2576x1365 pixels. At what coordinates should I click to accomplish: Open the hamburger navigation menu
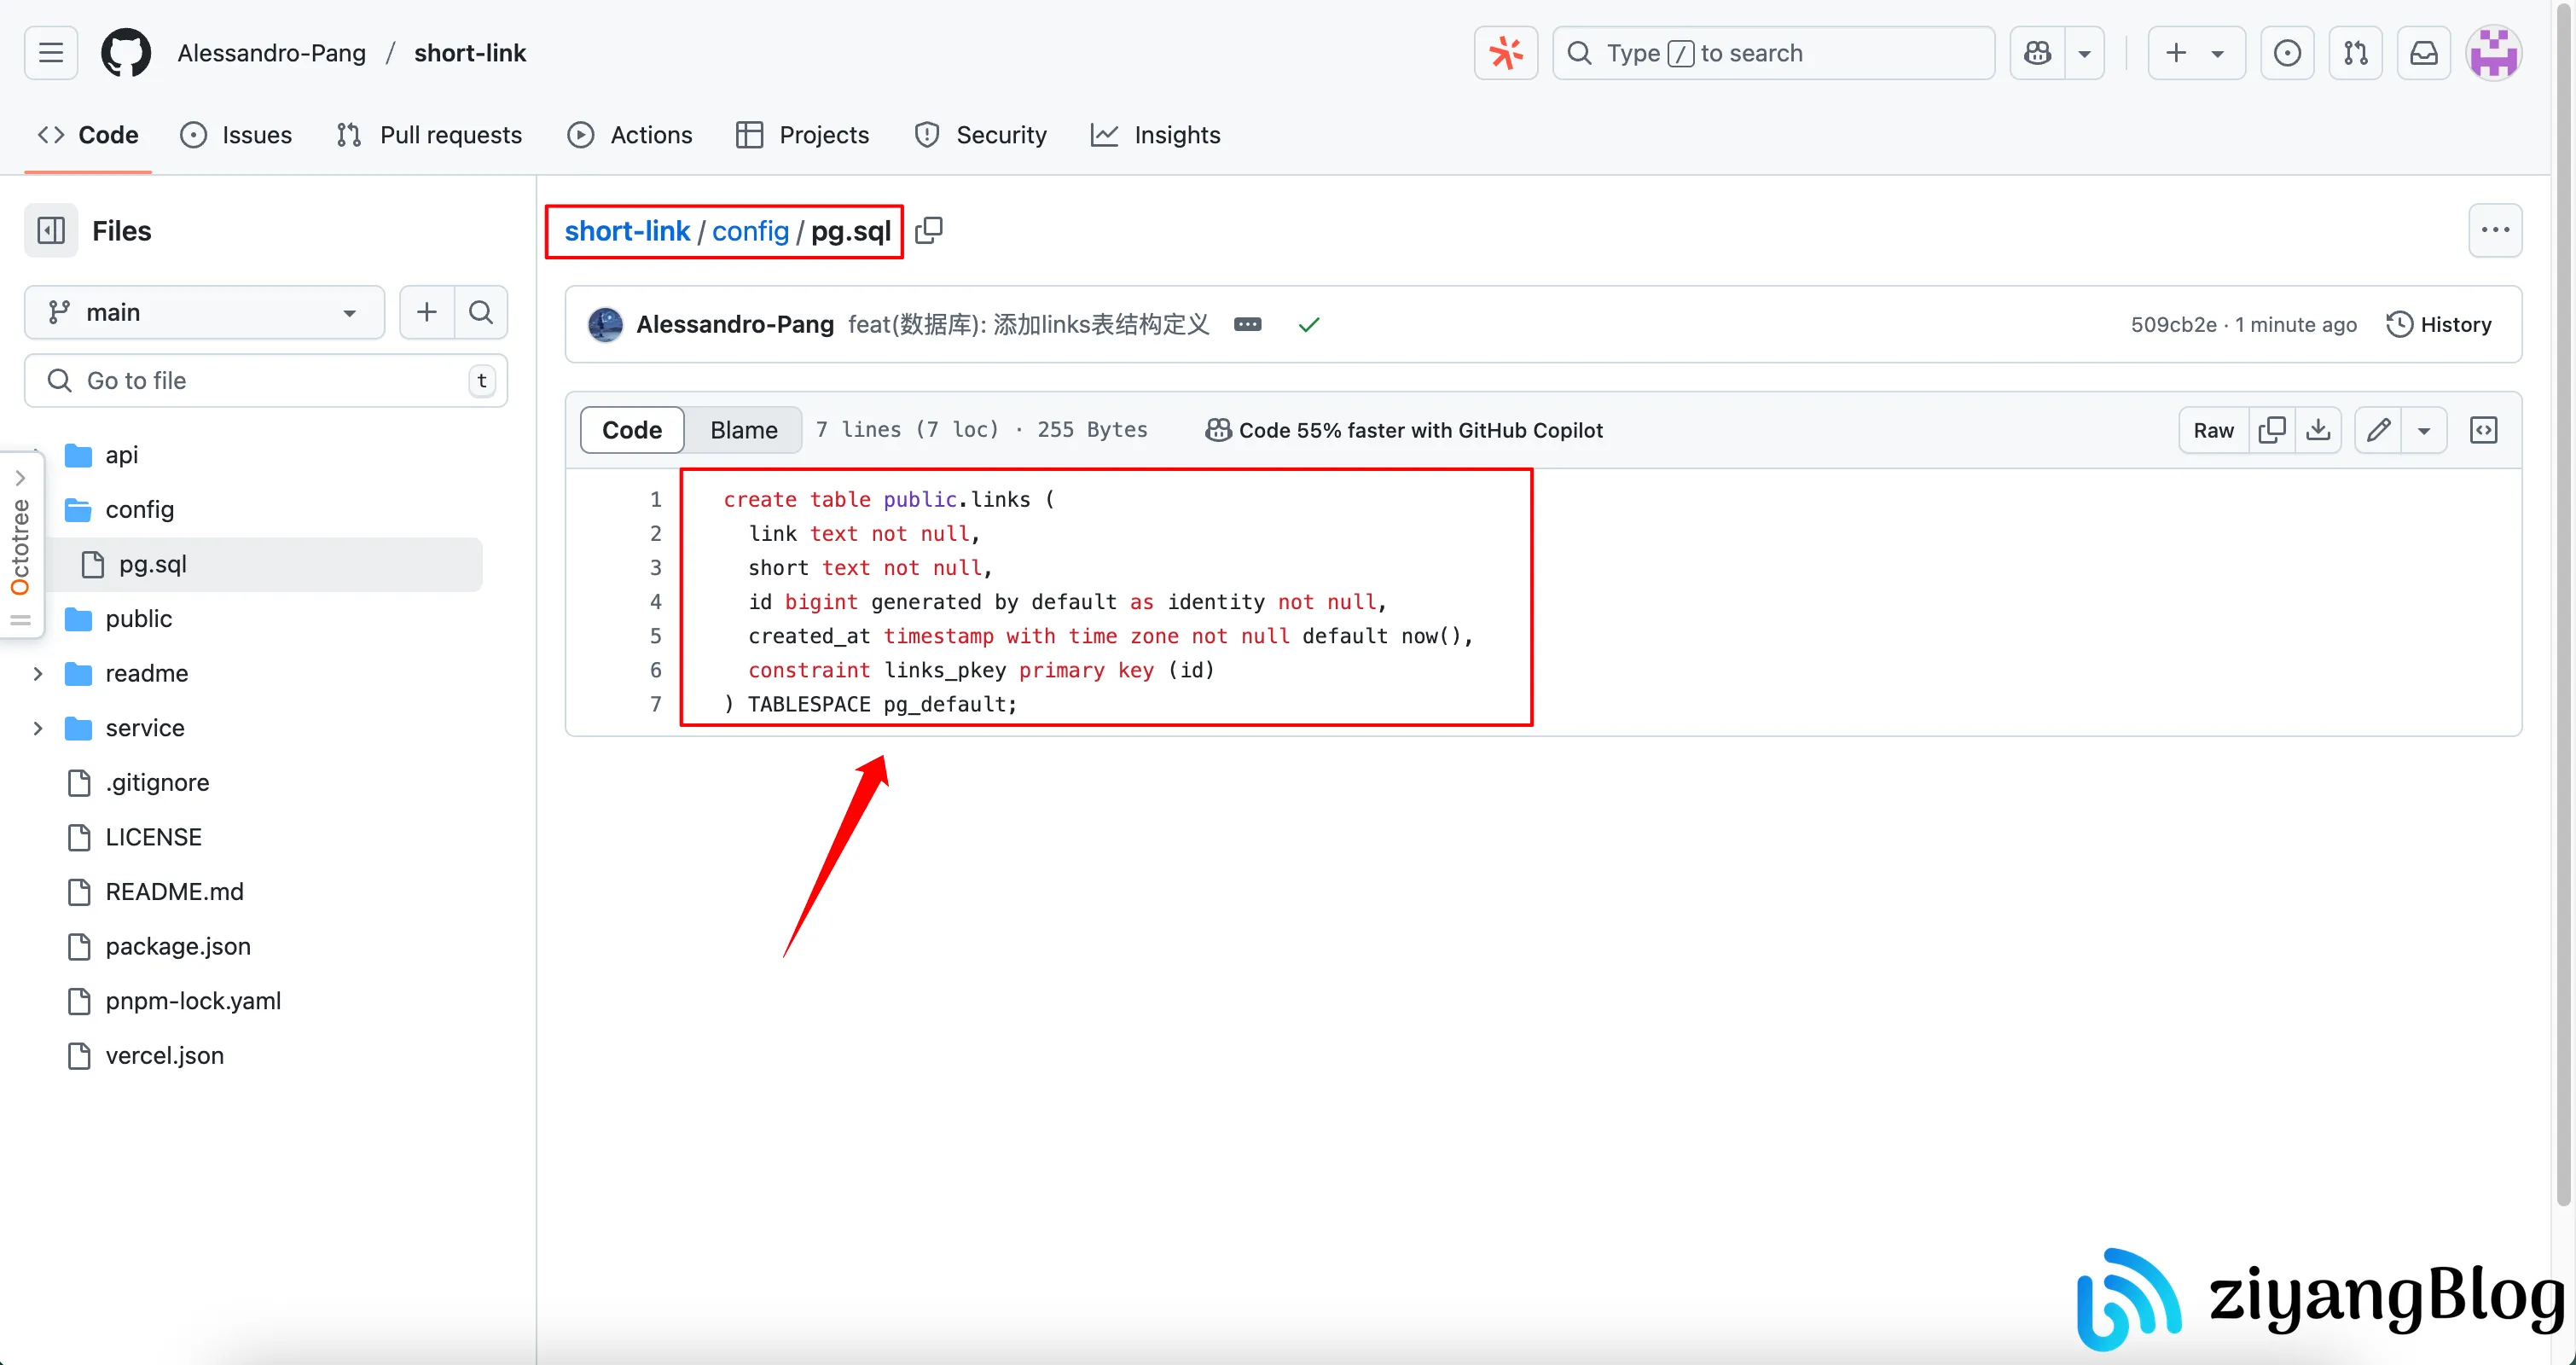51,53
